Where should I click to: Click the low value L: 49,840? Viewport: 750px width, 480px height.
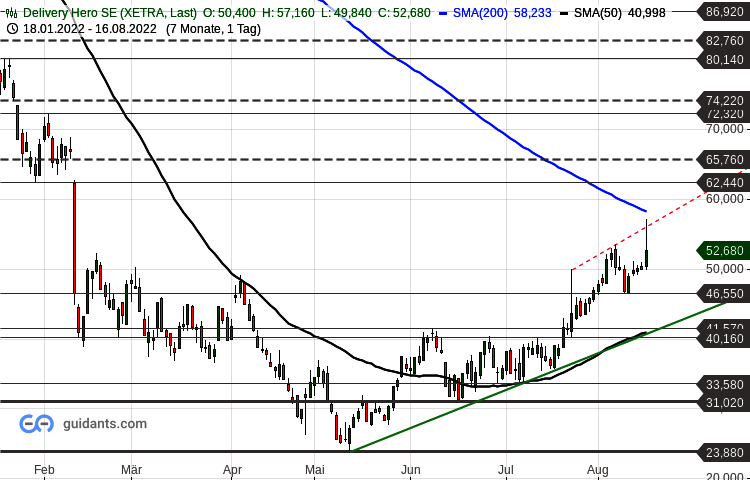pos(346,13)
